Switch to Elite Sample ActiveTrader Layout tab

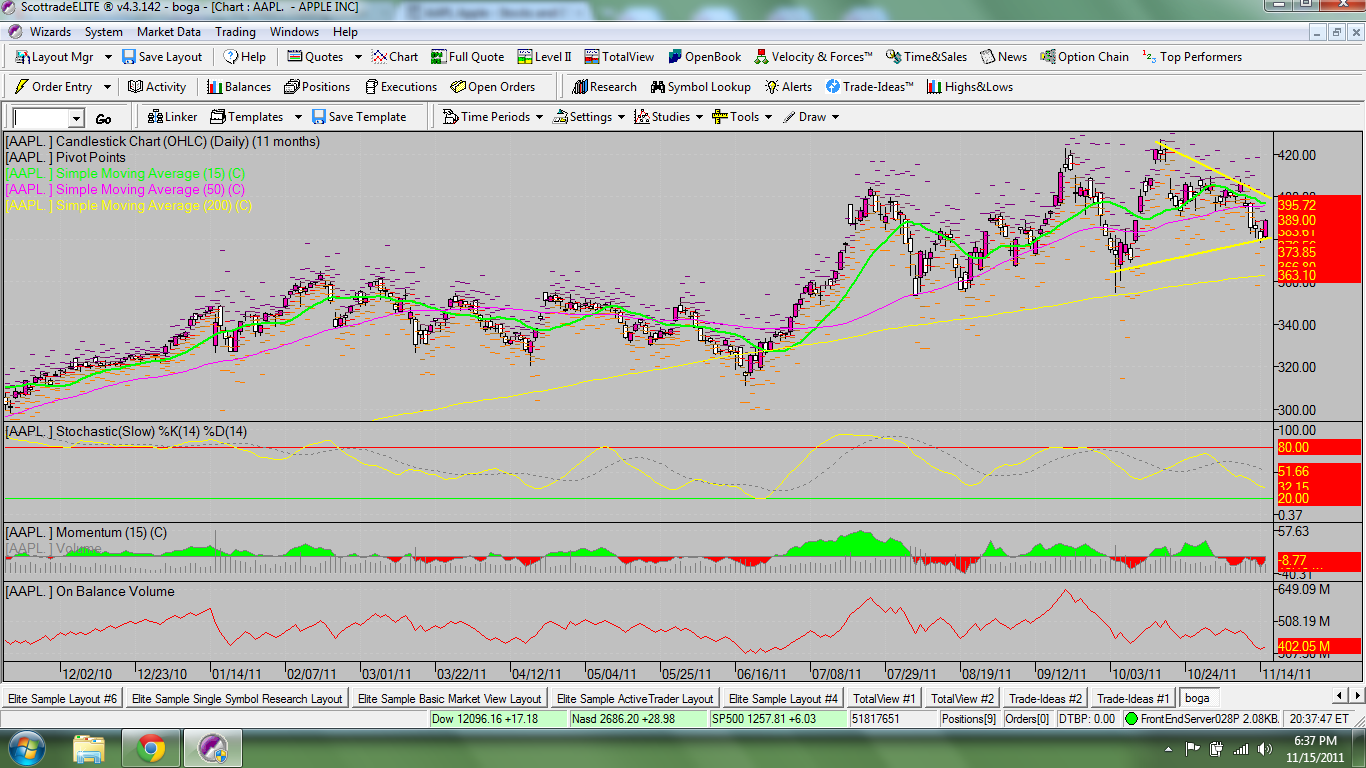click(635, 699)
